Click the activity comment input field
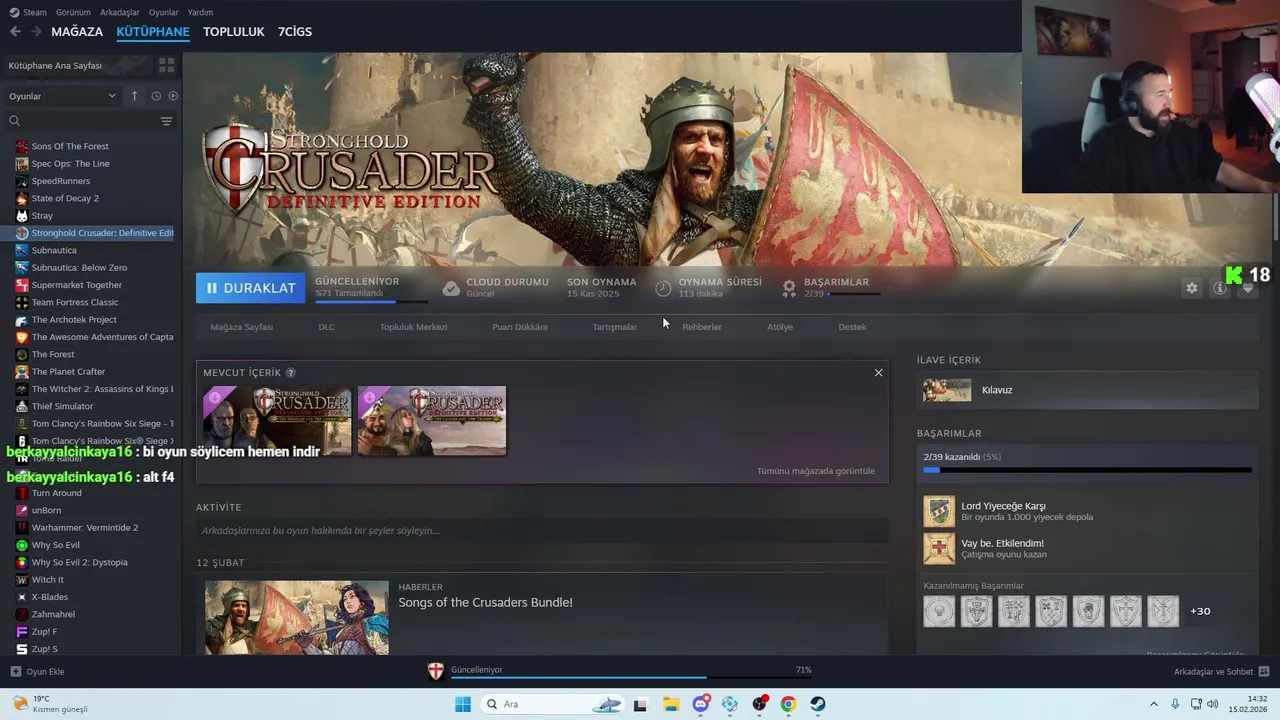 pos(542,531)
